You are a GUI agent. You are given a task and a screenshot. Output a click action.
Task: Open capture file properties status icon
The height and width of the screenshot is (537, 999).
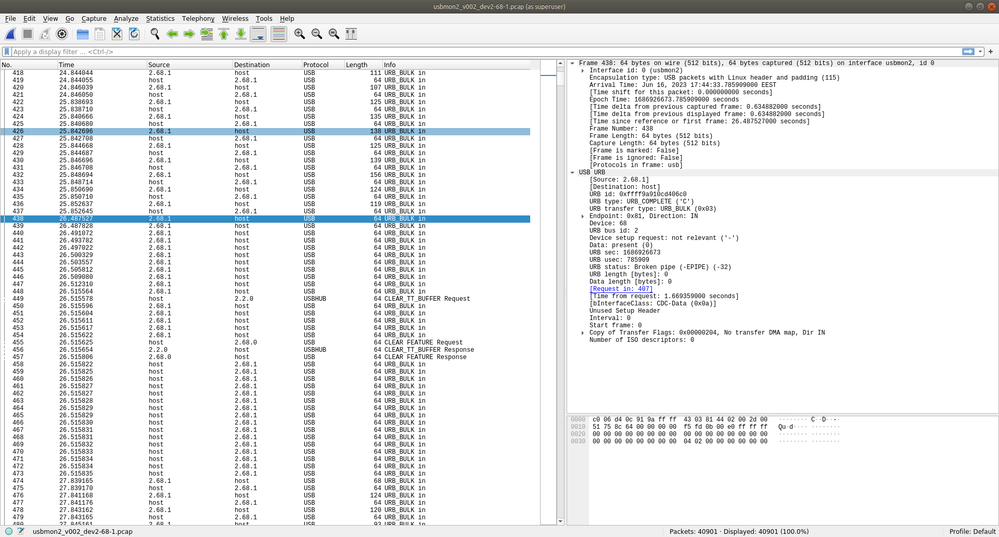point(21,531)
